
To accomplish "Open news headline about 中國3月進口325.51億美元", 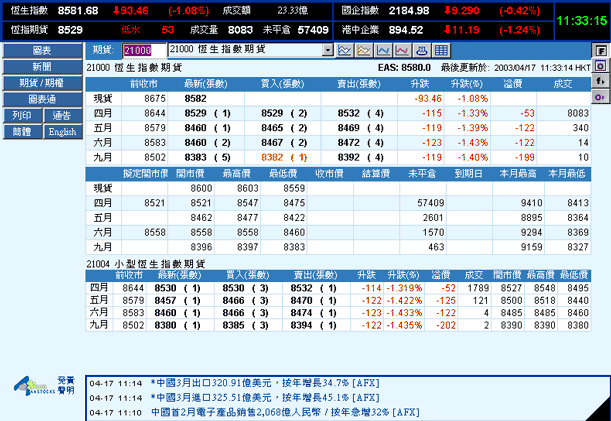I will tap(265, 398).
